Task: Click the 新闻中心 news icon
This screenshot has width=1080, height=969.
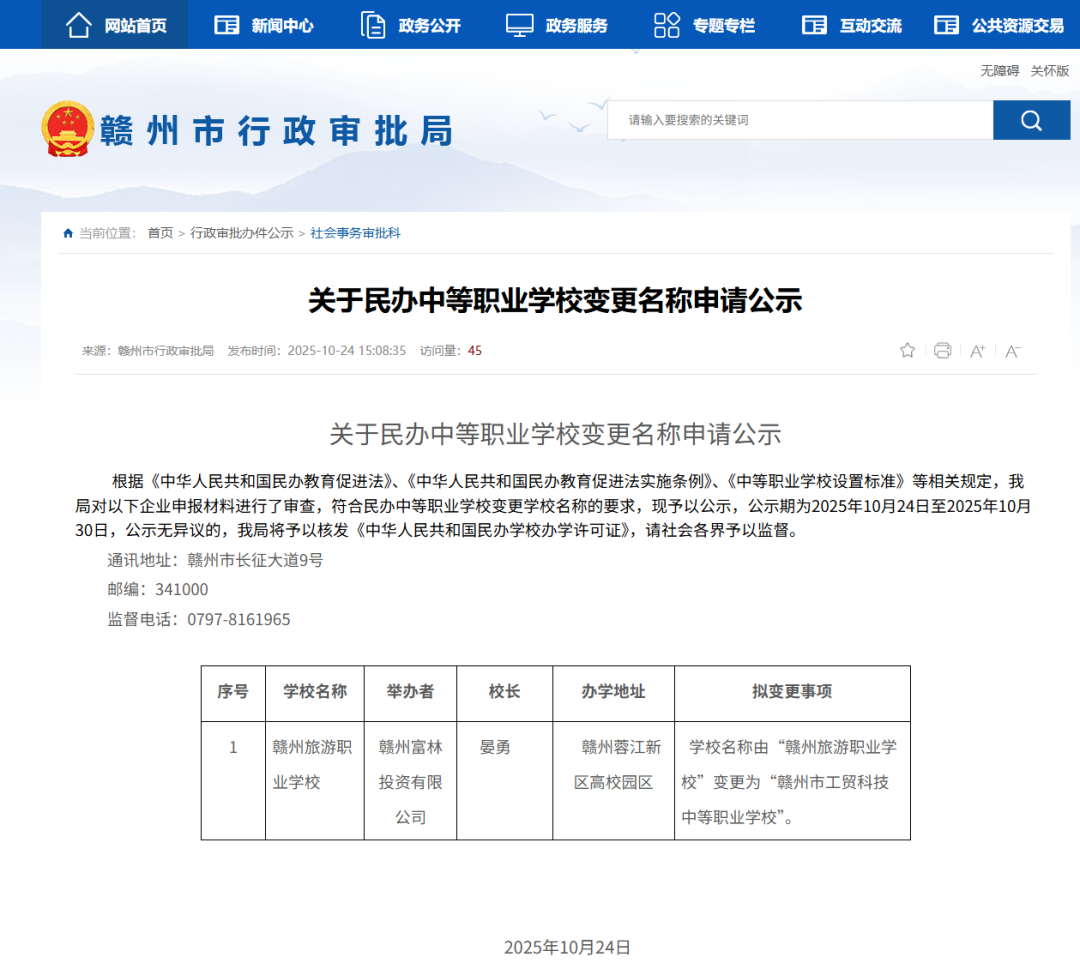Action: (227, 25)
